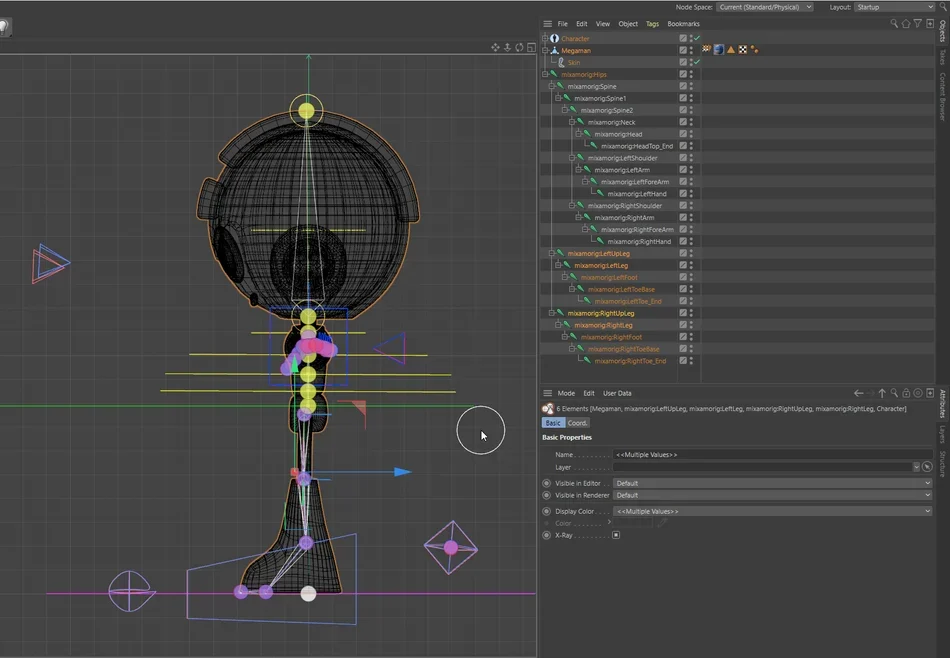Open the Structure side tab
950x658 pixels.
pyautogui.click(x=943, y=464)
